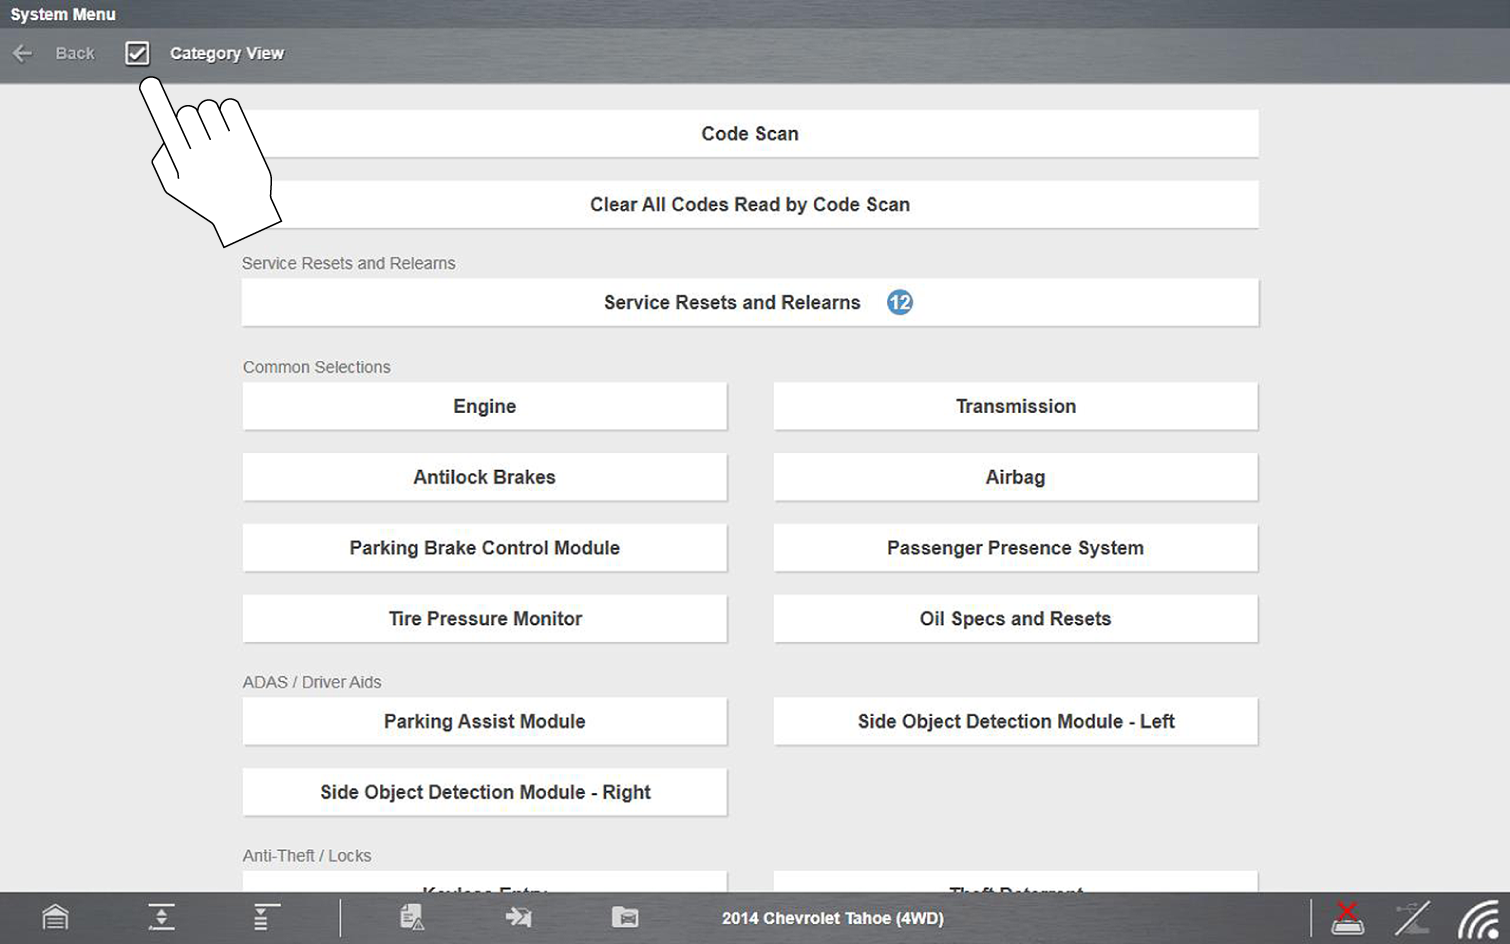Open the Transmission system
1510x944 pixels.
click(1015, 406)
